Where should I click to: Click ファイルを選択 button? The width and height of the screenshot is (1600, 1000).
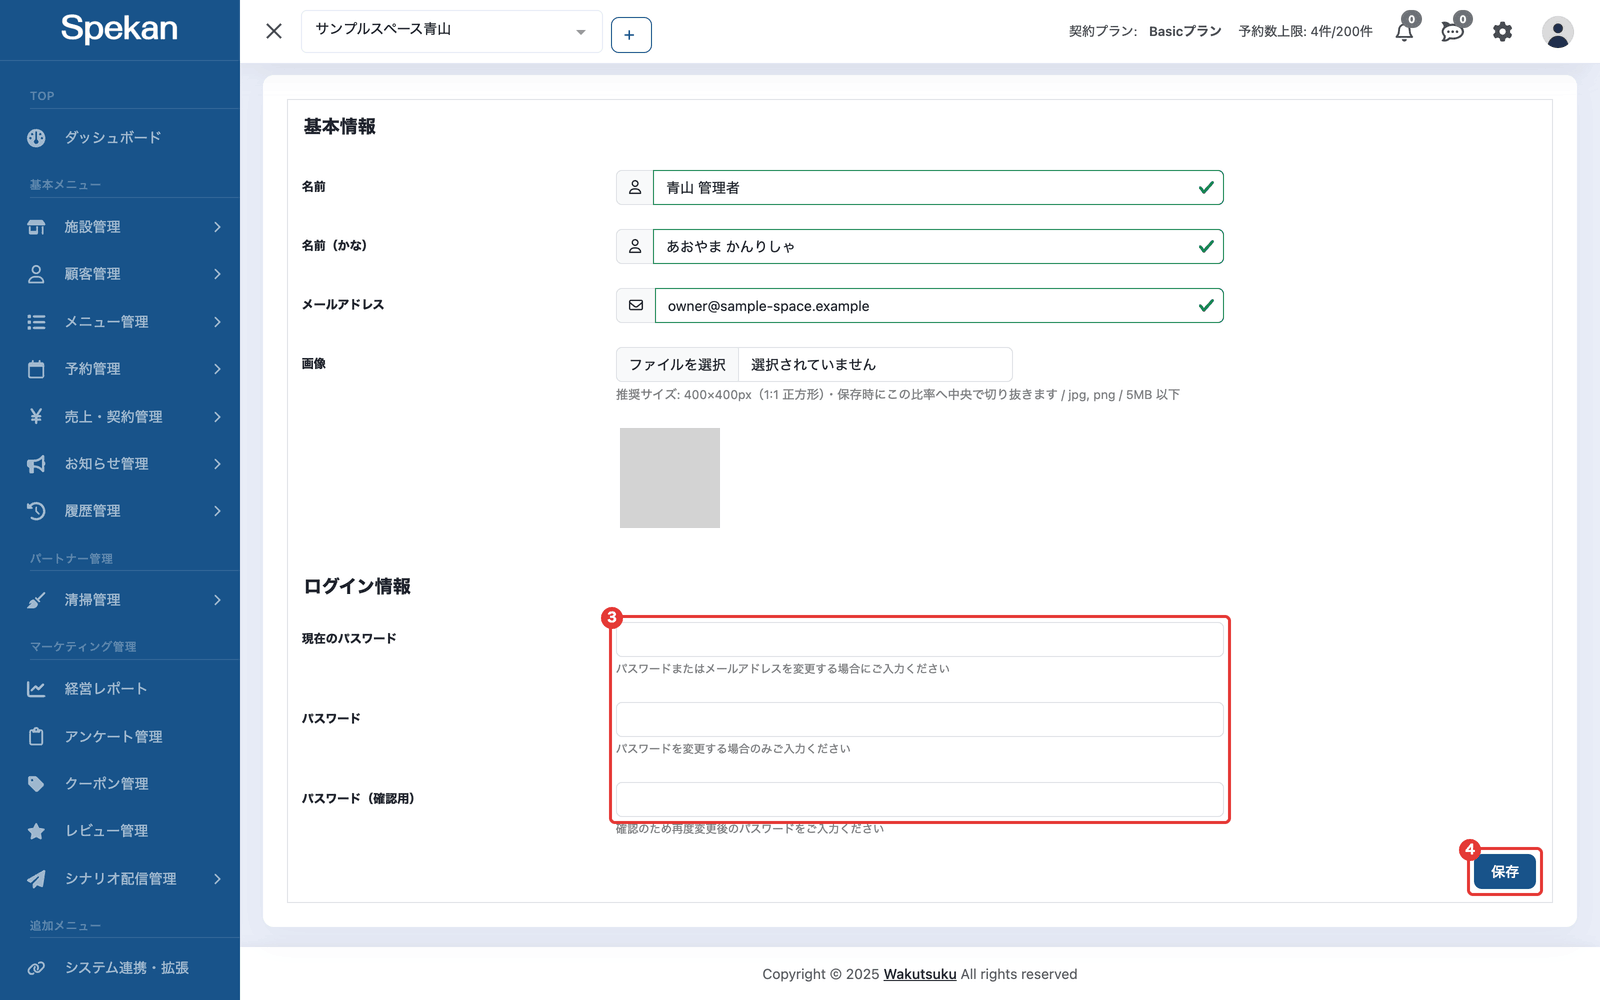point(678,365)
